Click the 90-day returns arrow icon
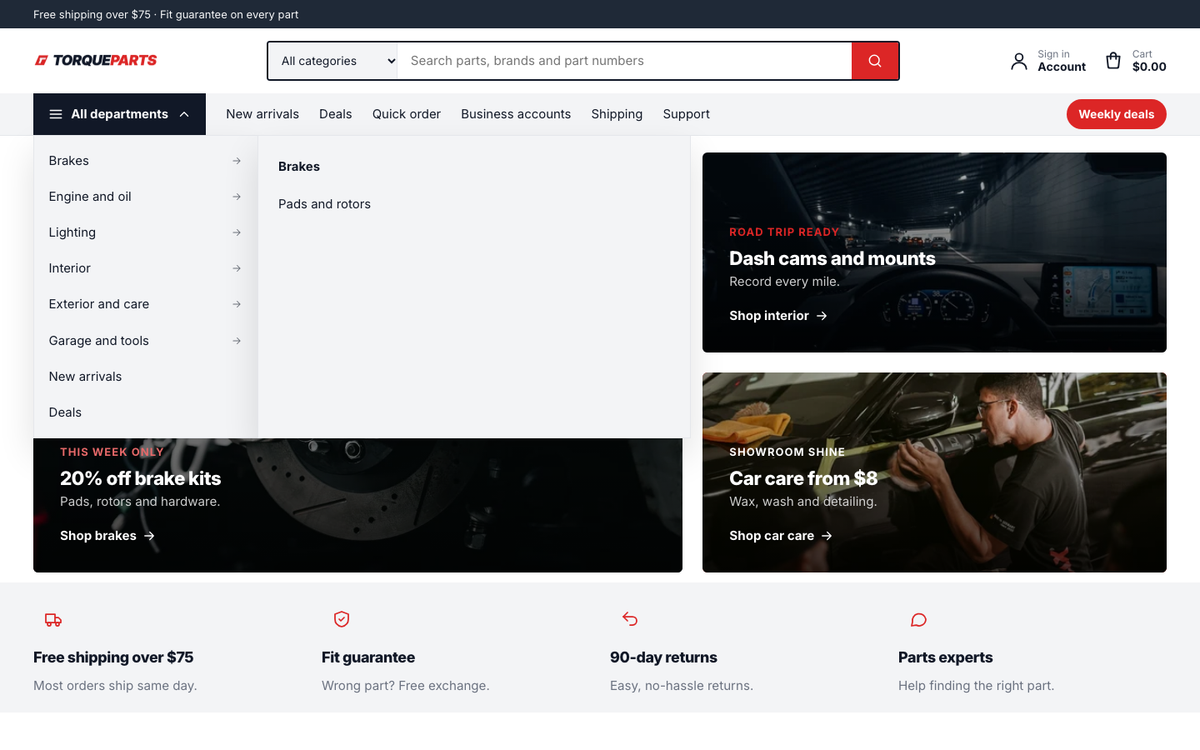The width and height of the screenshot is (1200, 750). 630,620
